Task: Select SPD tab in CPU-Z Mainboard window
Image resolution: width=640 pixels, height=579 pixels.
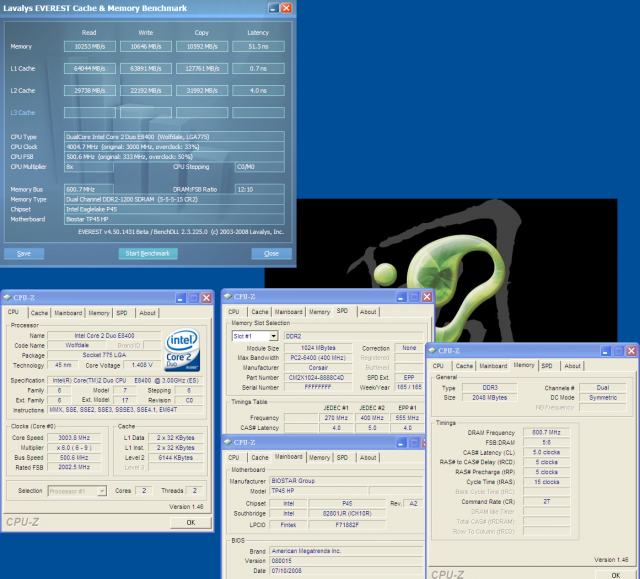Action: click(342, 457)
